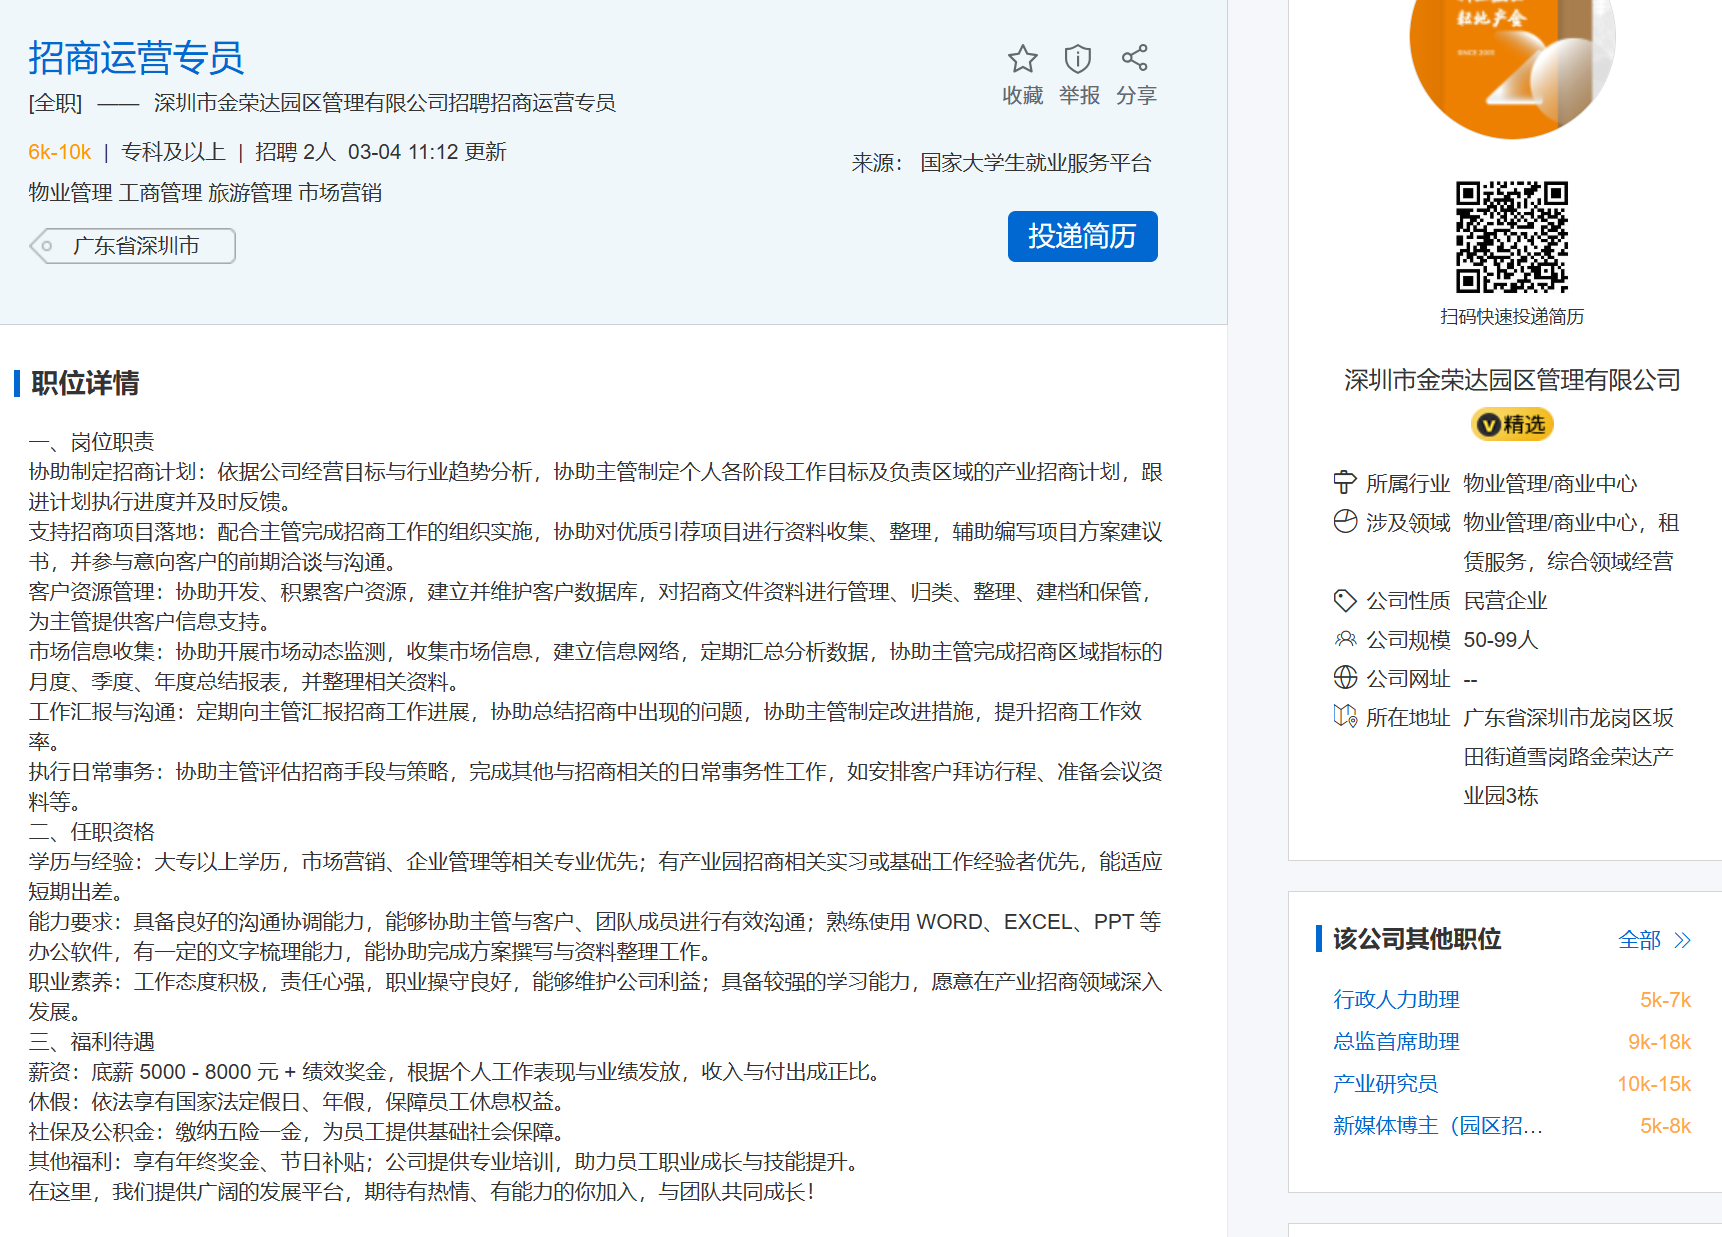Click the star favorite icon

click(x=1022, y=60)
